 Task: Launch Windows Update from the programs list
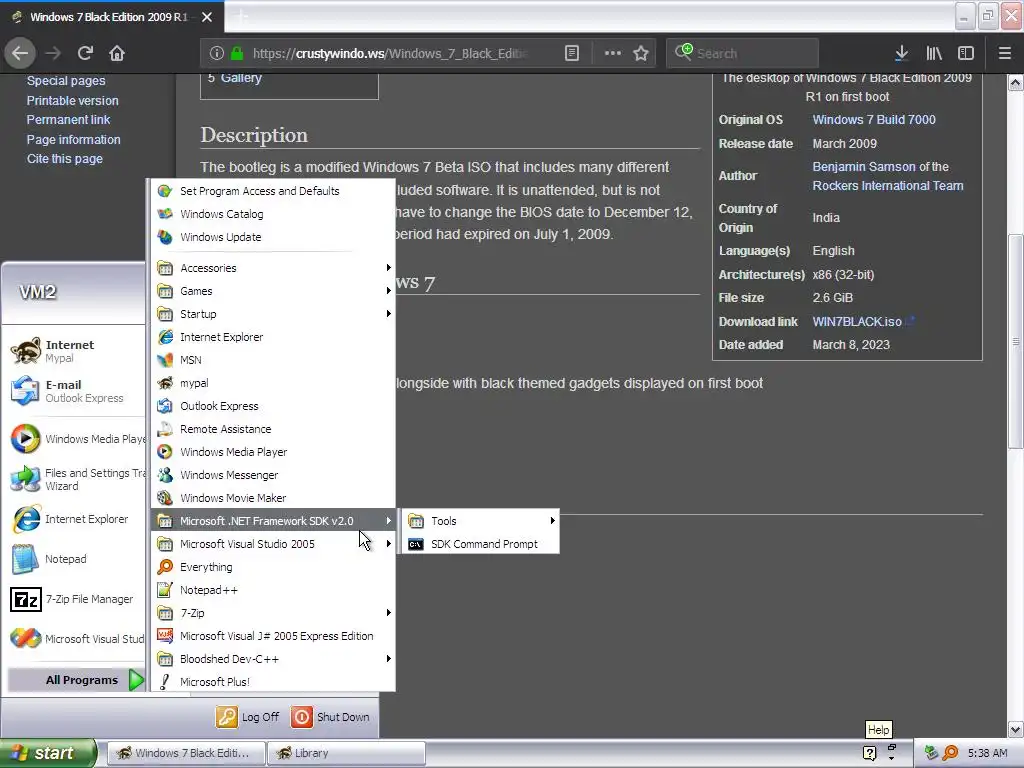(x=272, y=237)
